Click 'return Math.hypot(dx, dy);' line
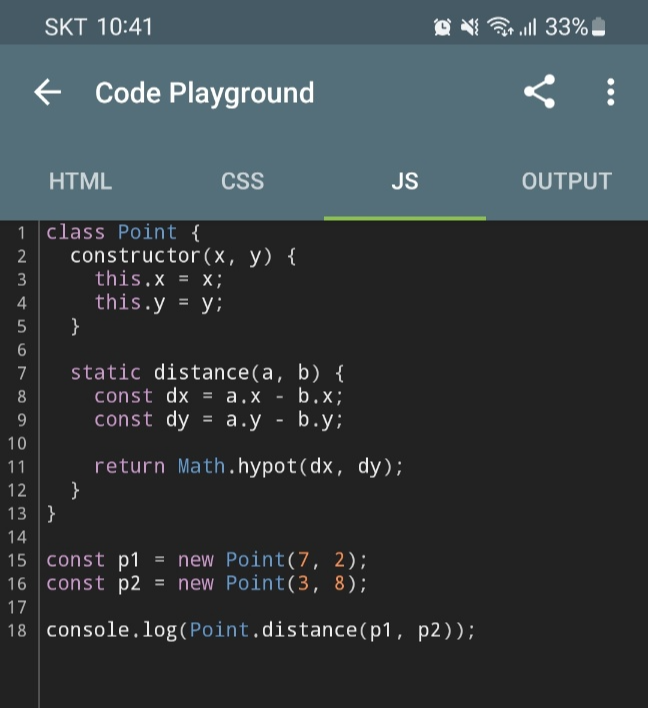This screenshot has width=648, height=708. (x=249, y=466)
